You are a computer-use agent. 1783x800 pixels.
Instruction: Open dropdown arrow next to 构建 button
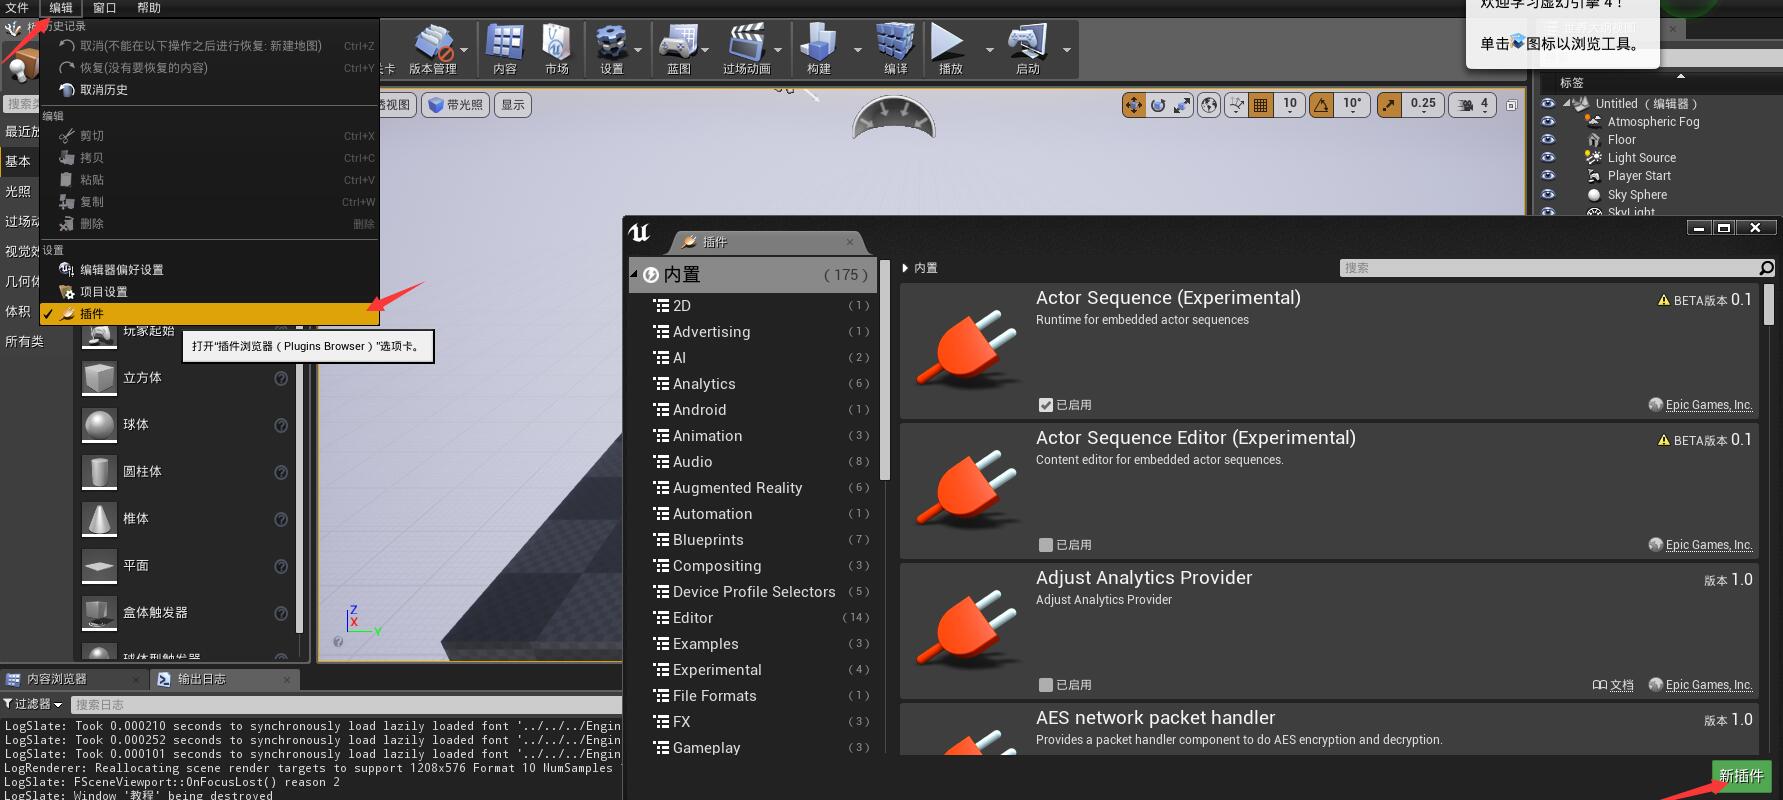point(857,49)
